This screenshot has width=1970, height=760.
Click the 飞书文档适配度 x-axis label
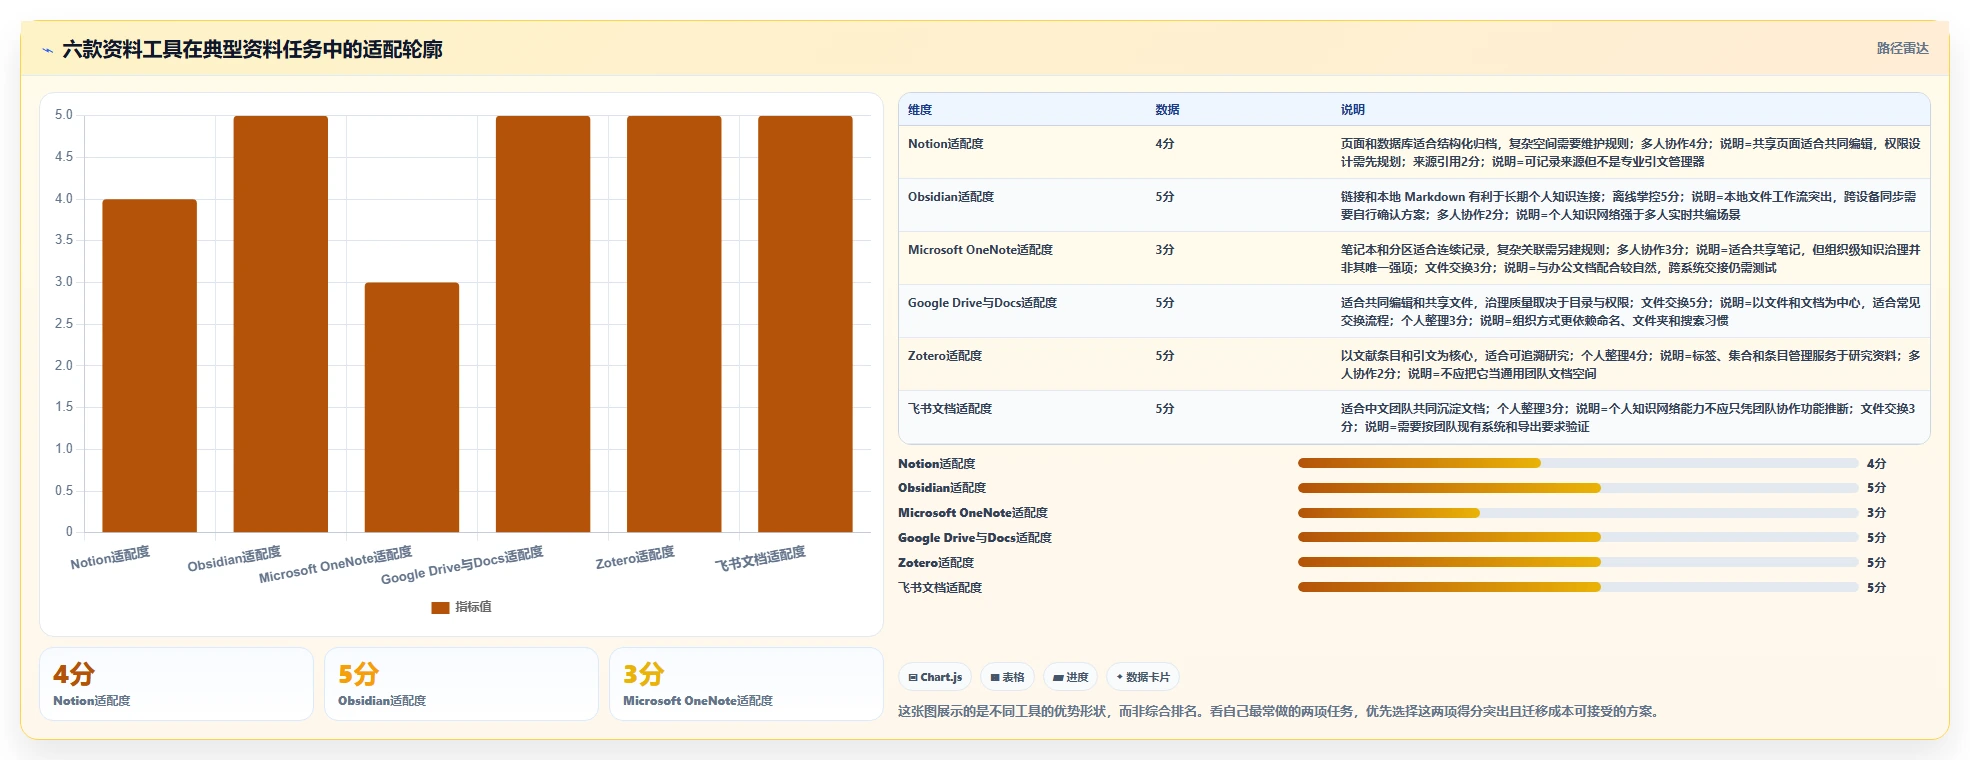point(760,559)
